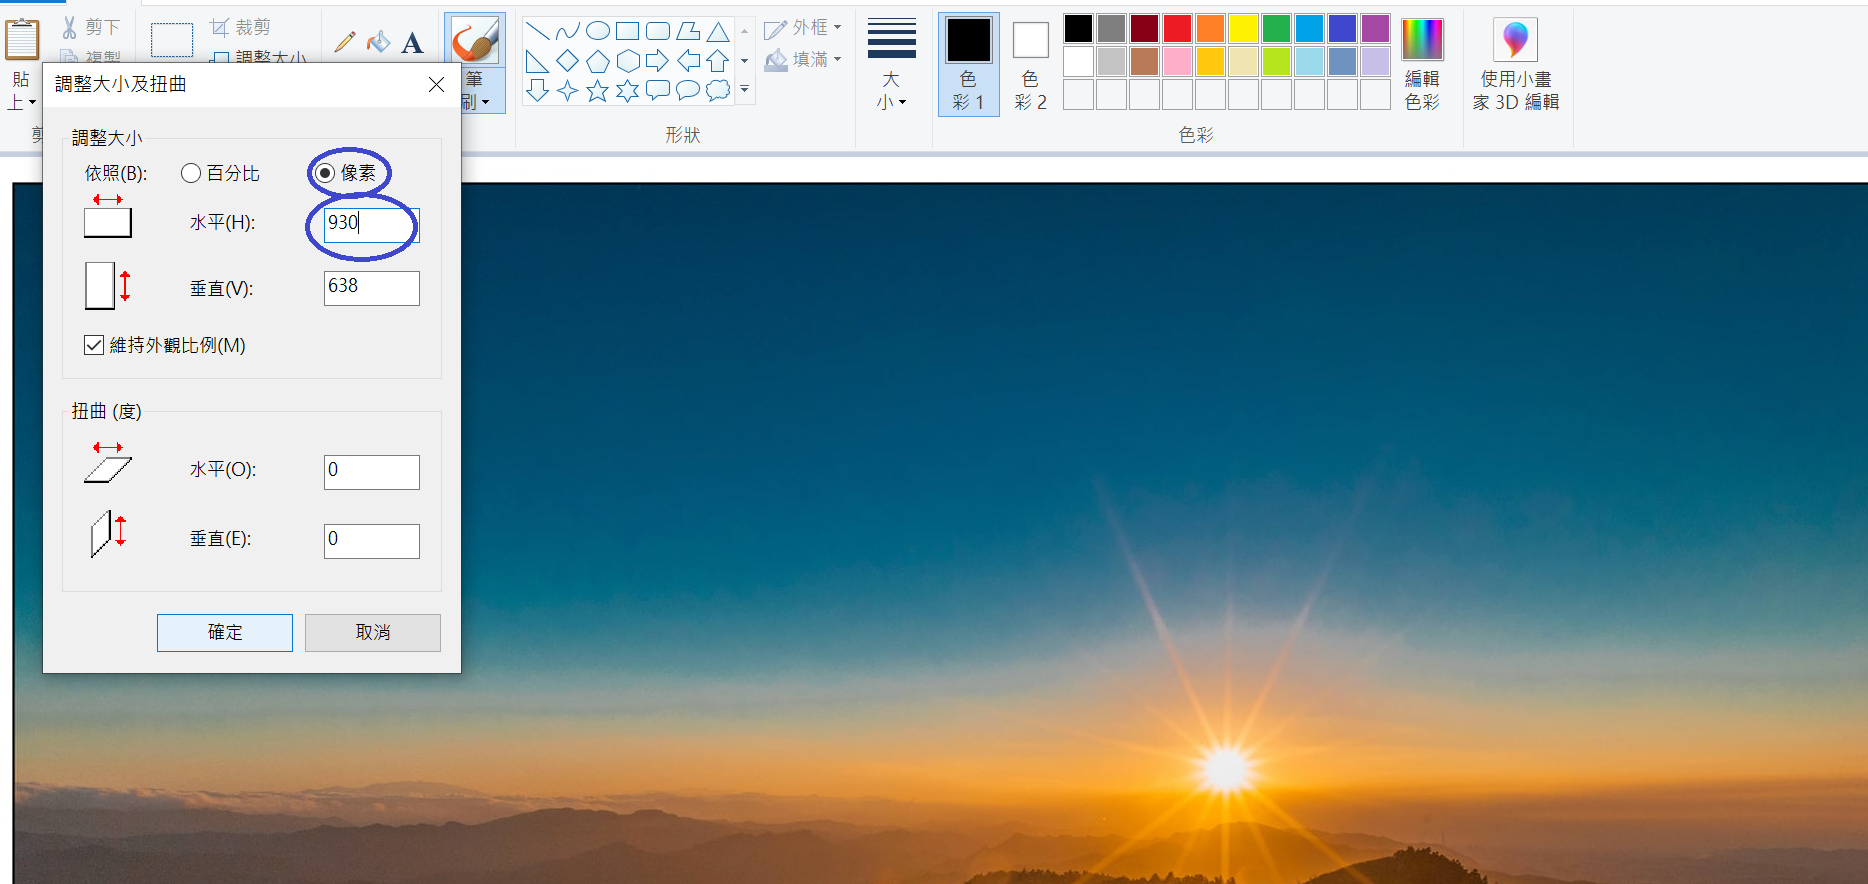1868x884 pixels.
Task: Pick the yellow color swatch
Action: tap(1243, 29)
